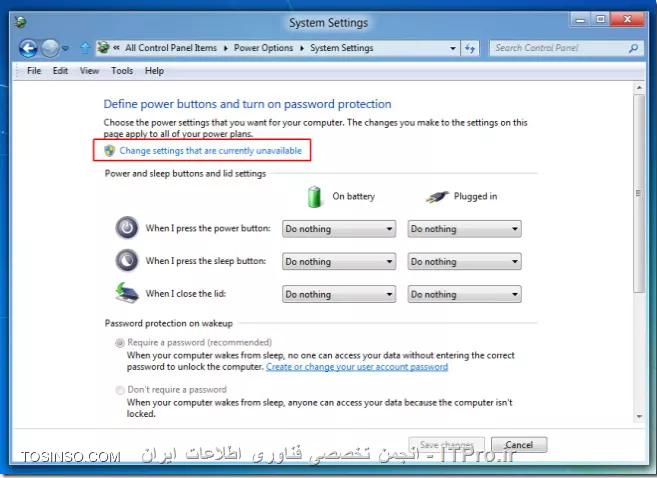Click the On battery column label
This screenshot has width=657, height=478.
354,196
